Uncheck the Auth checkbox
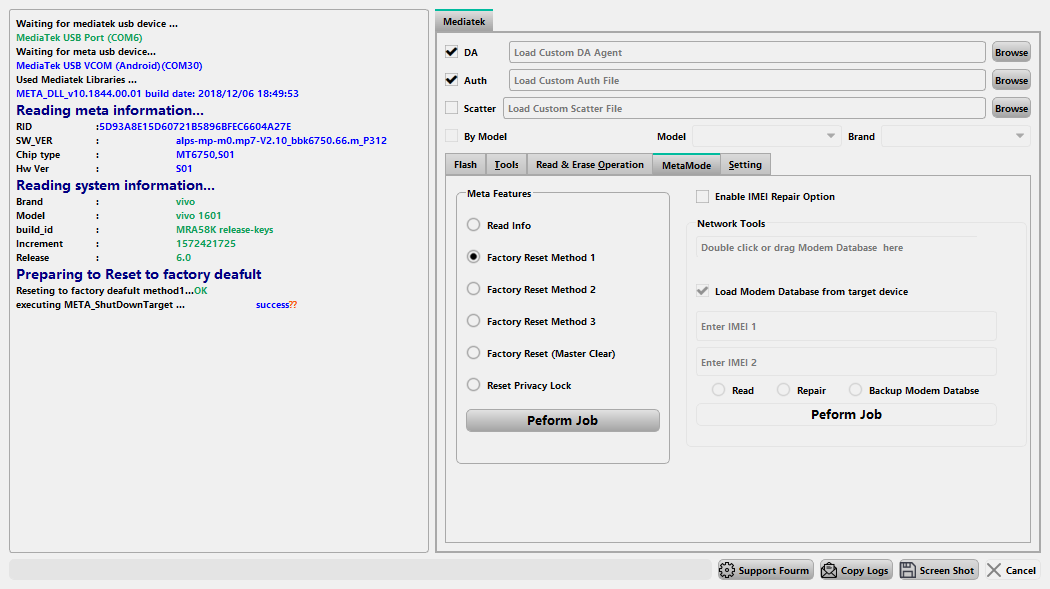 tap(451, 80)
